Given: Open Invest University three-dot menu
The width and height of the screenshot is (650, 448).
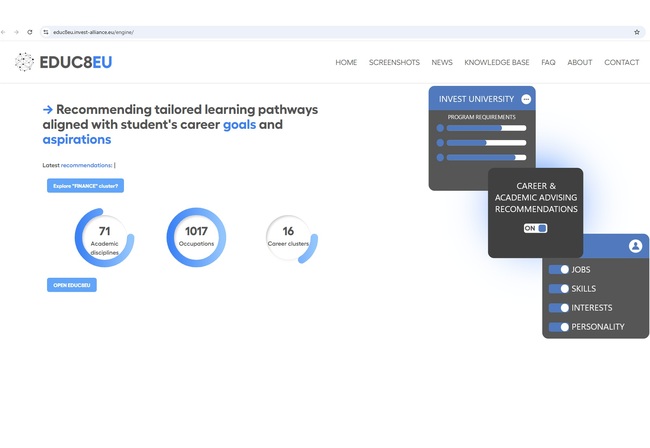Looking at the screenshot, I should (x=526, y=99).
